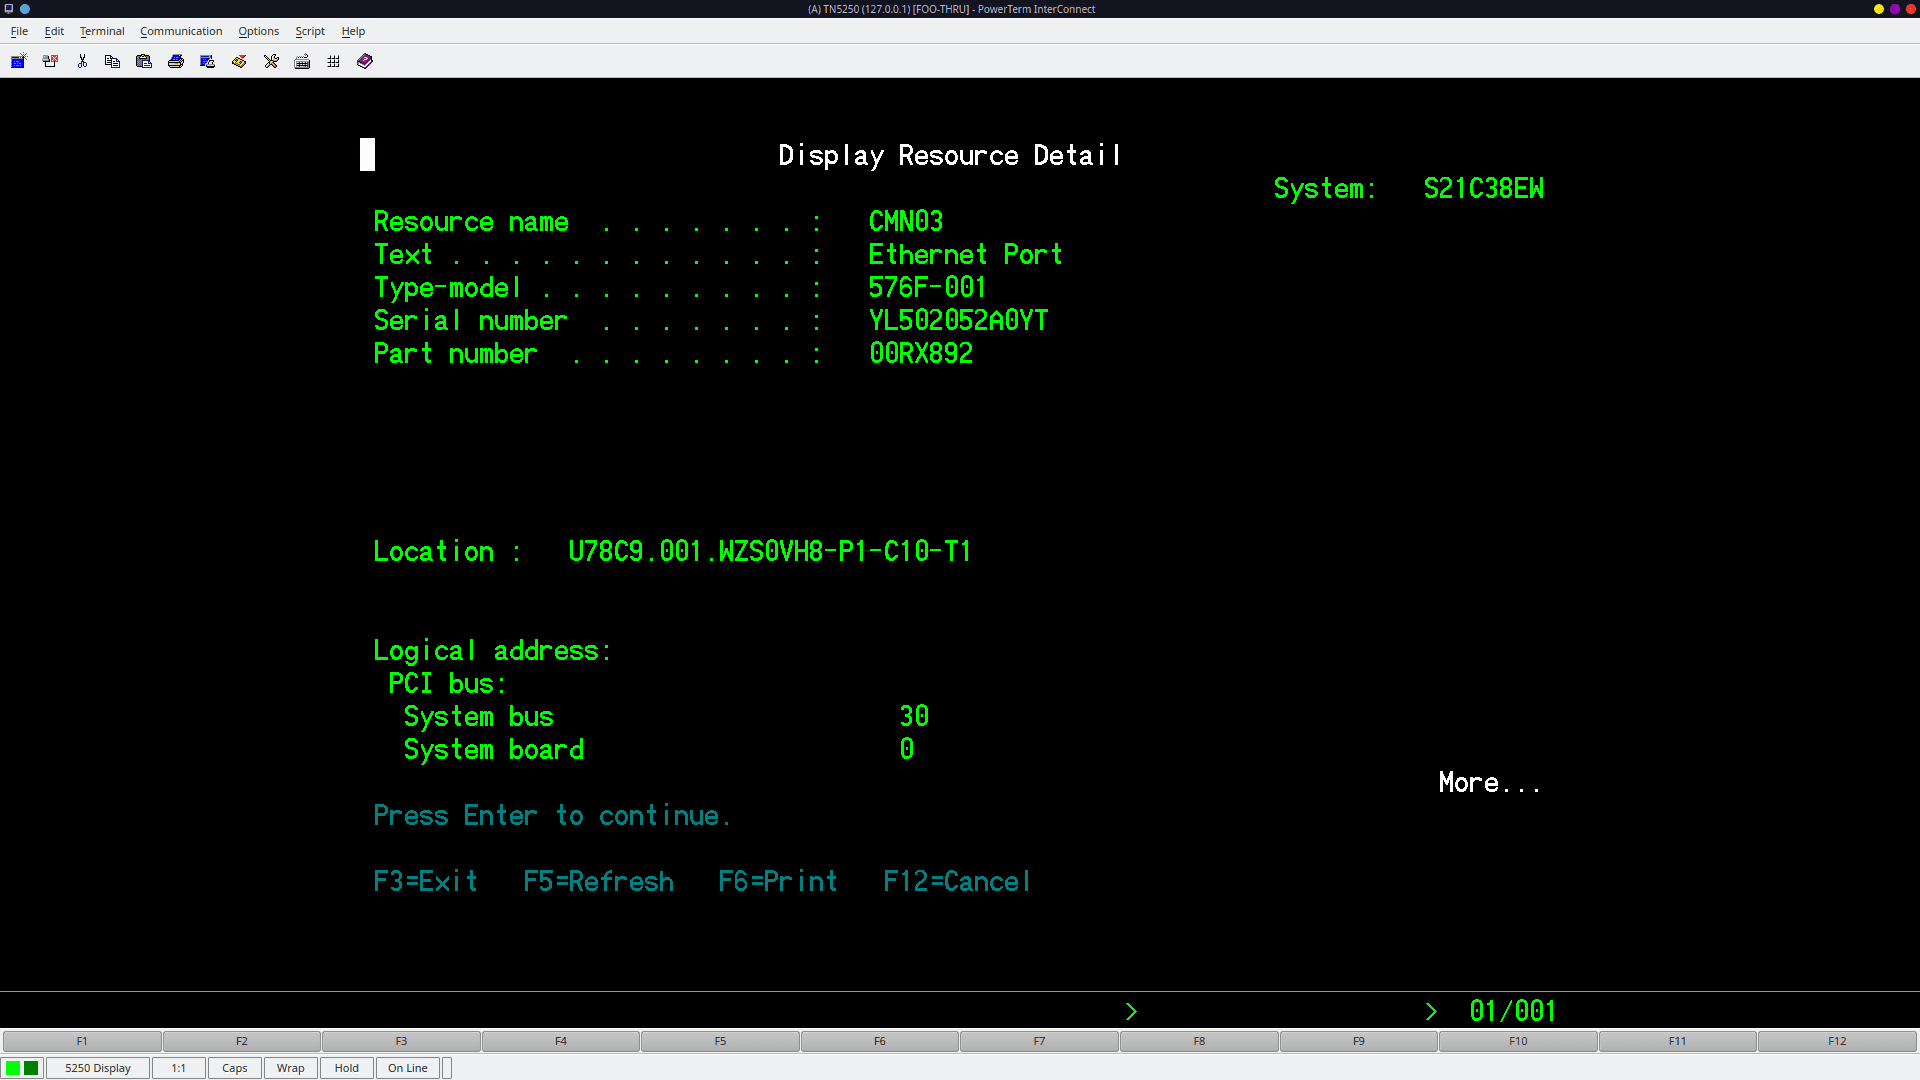Screen dimensions: 1920x1080
Task: Disconnect the session using the toolbar icon
Action: pyautogui.click(x=51, y=61)
